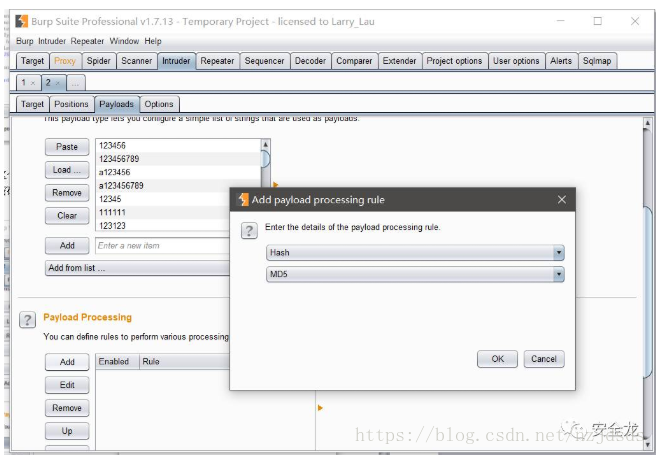Viewport: 656px width, 455px height.
Task: Click the Up button for rule order
Action: [x=67, y=431]
